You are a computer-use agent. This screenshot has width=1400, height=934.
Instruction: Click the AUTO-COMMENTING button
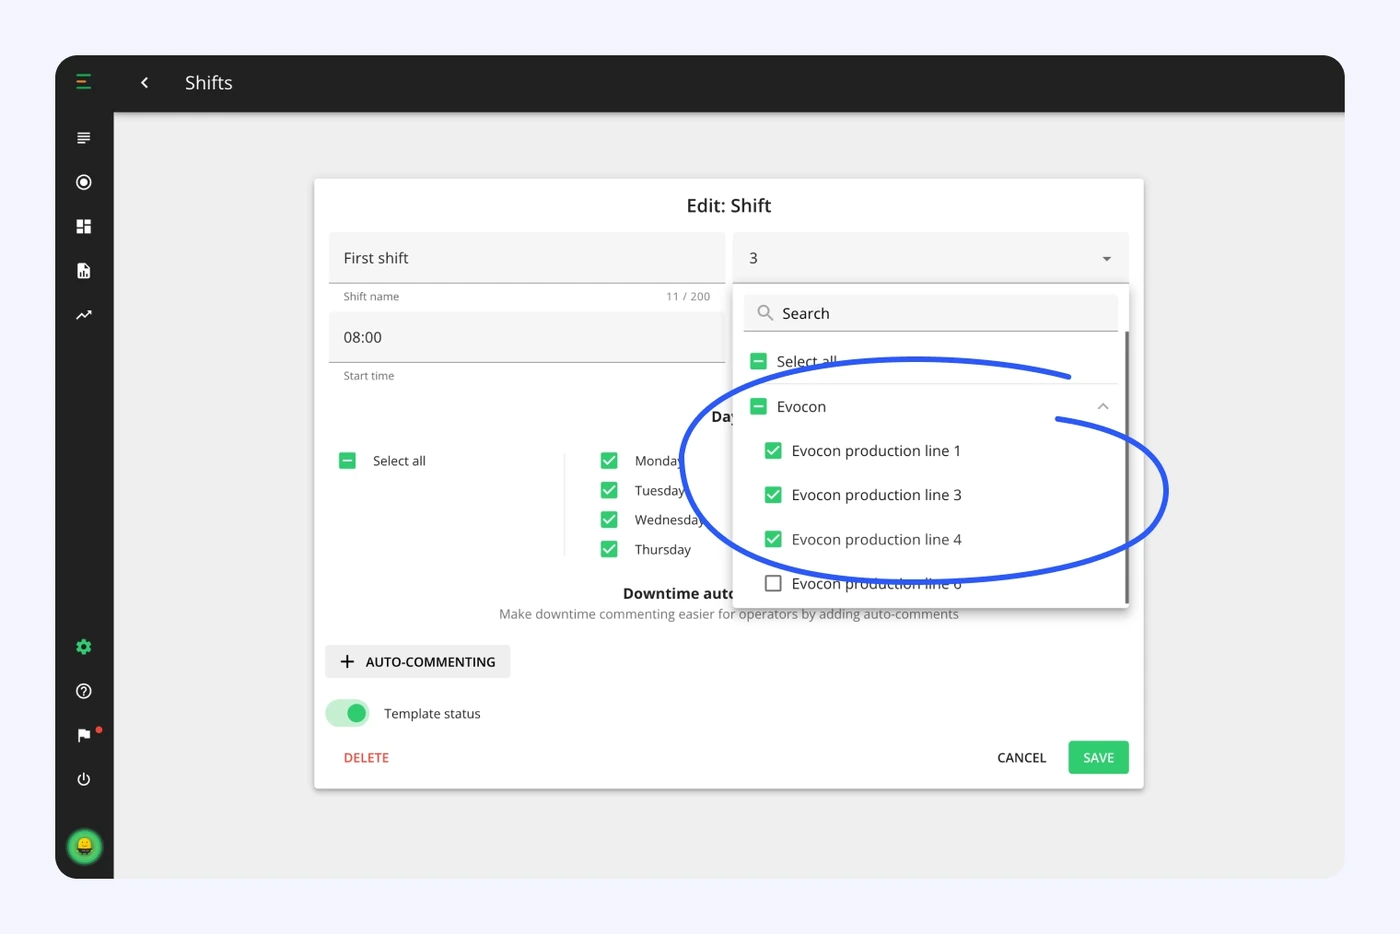[x=418, y=662]
